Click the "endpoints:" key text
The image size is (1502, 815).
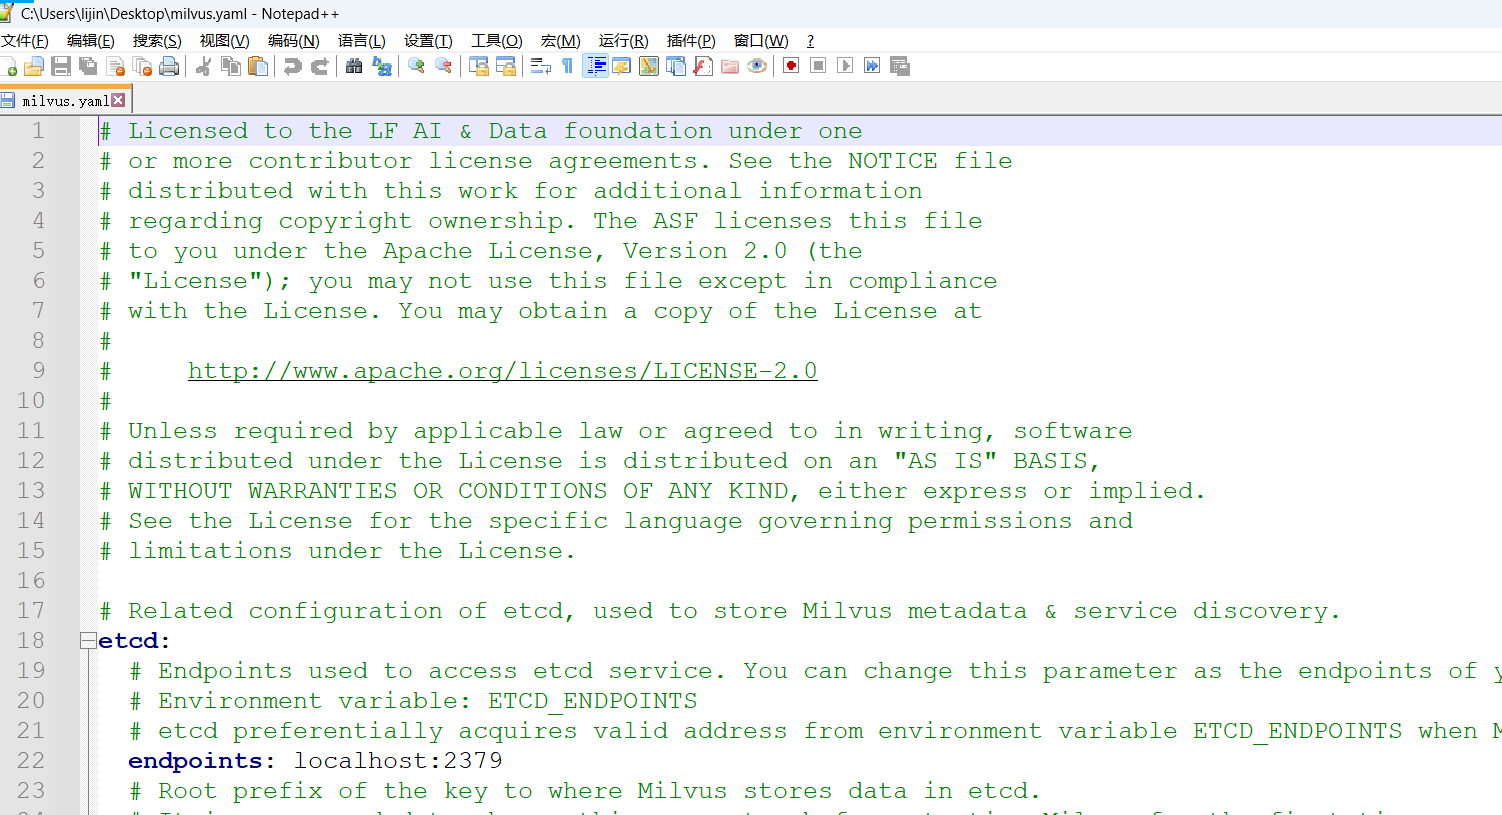[202, 761]
